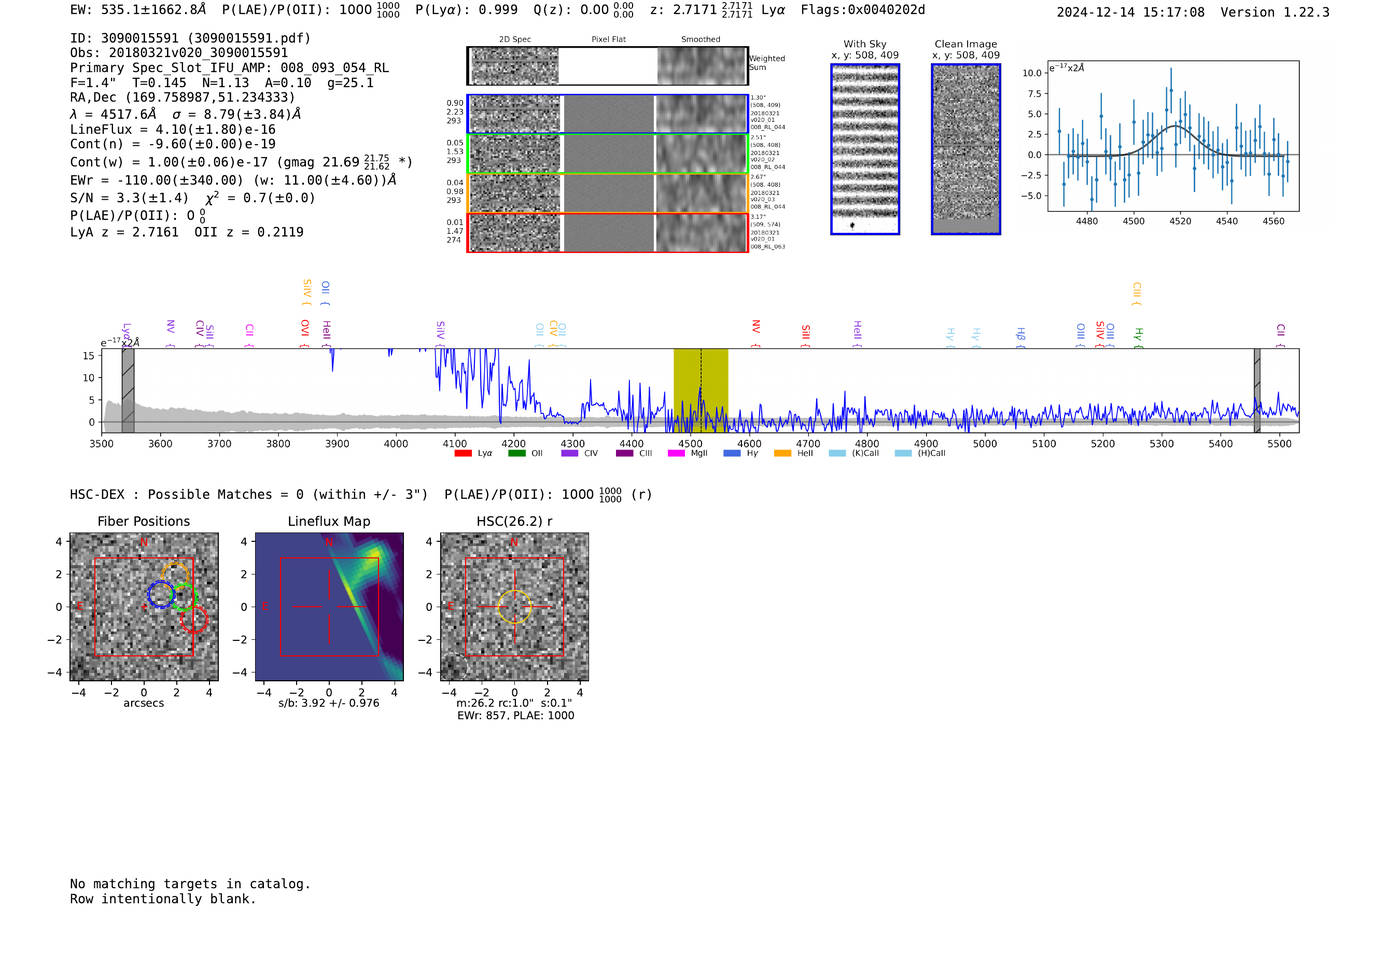The image size is (1400, 953).
Task: Click the 2024-12-14 15:17:08 timestamp
Action: (1131, 12)
